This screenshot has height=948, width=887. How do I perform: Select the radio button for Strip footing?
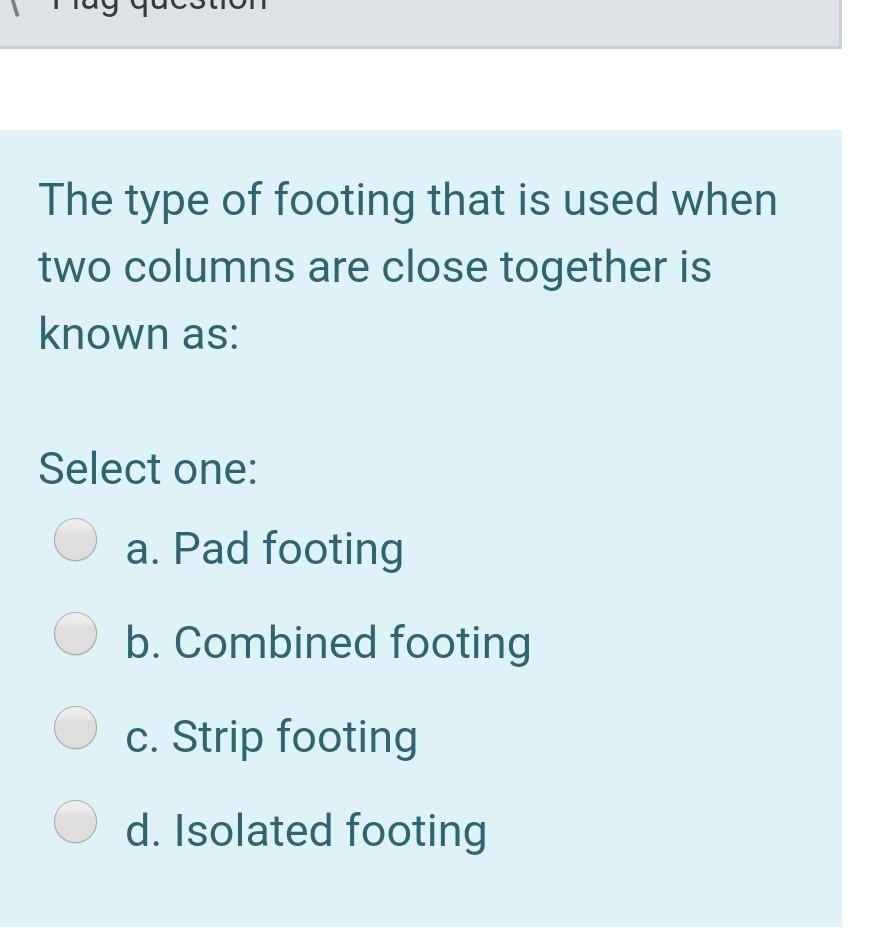click(x=74, y=726)
